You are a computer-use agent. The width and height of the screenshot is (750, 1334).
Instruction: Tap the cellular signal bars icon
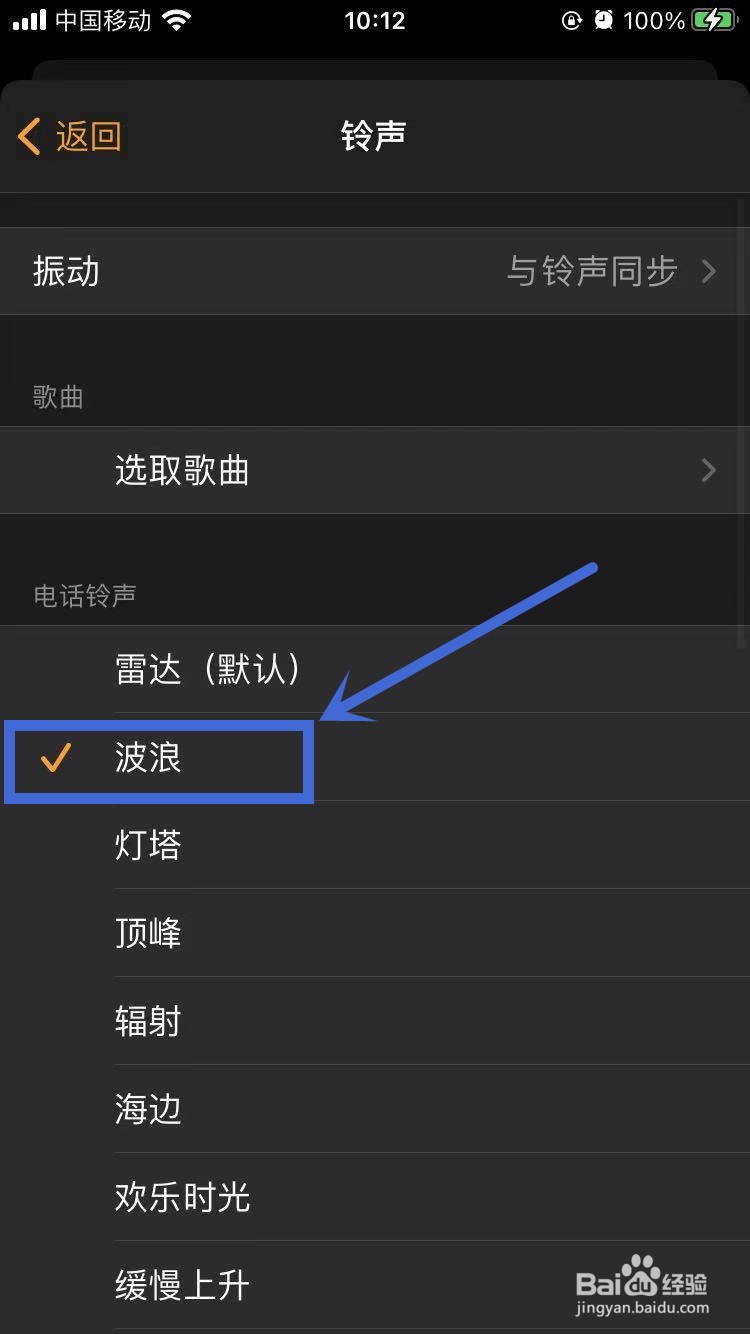pyautogui.click(x=28, y=20)
